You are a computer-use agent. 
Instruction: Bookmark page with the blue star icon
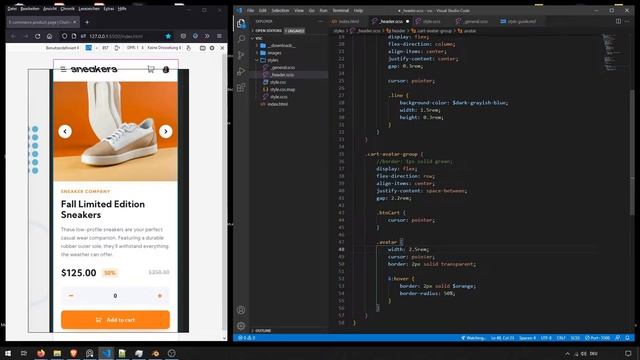click(168, 36)
